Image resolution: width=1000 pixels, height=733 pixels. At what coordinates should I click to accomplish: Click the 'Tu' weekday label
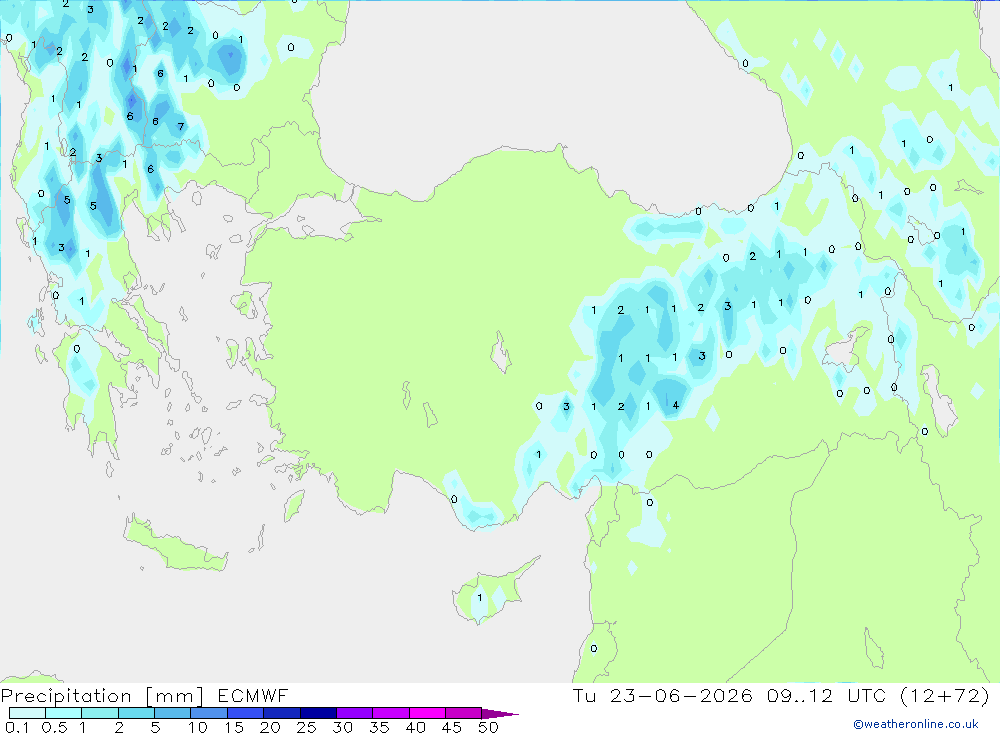(584, 695)
